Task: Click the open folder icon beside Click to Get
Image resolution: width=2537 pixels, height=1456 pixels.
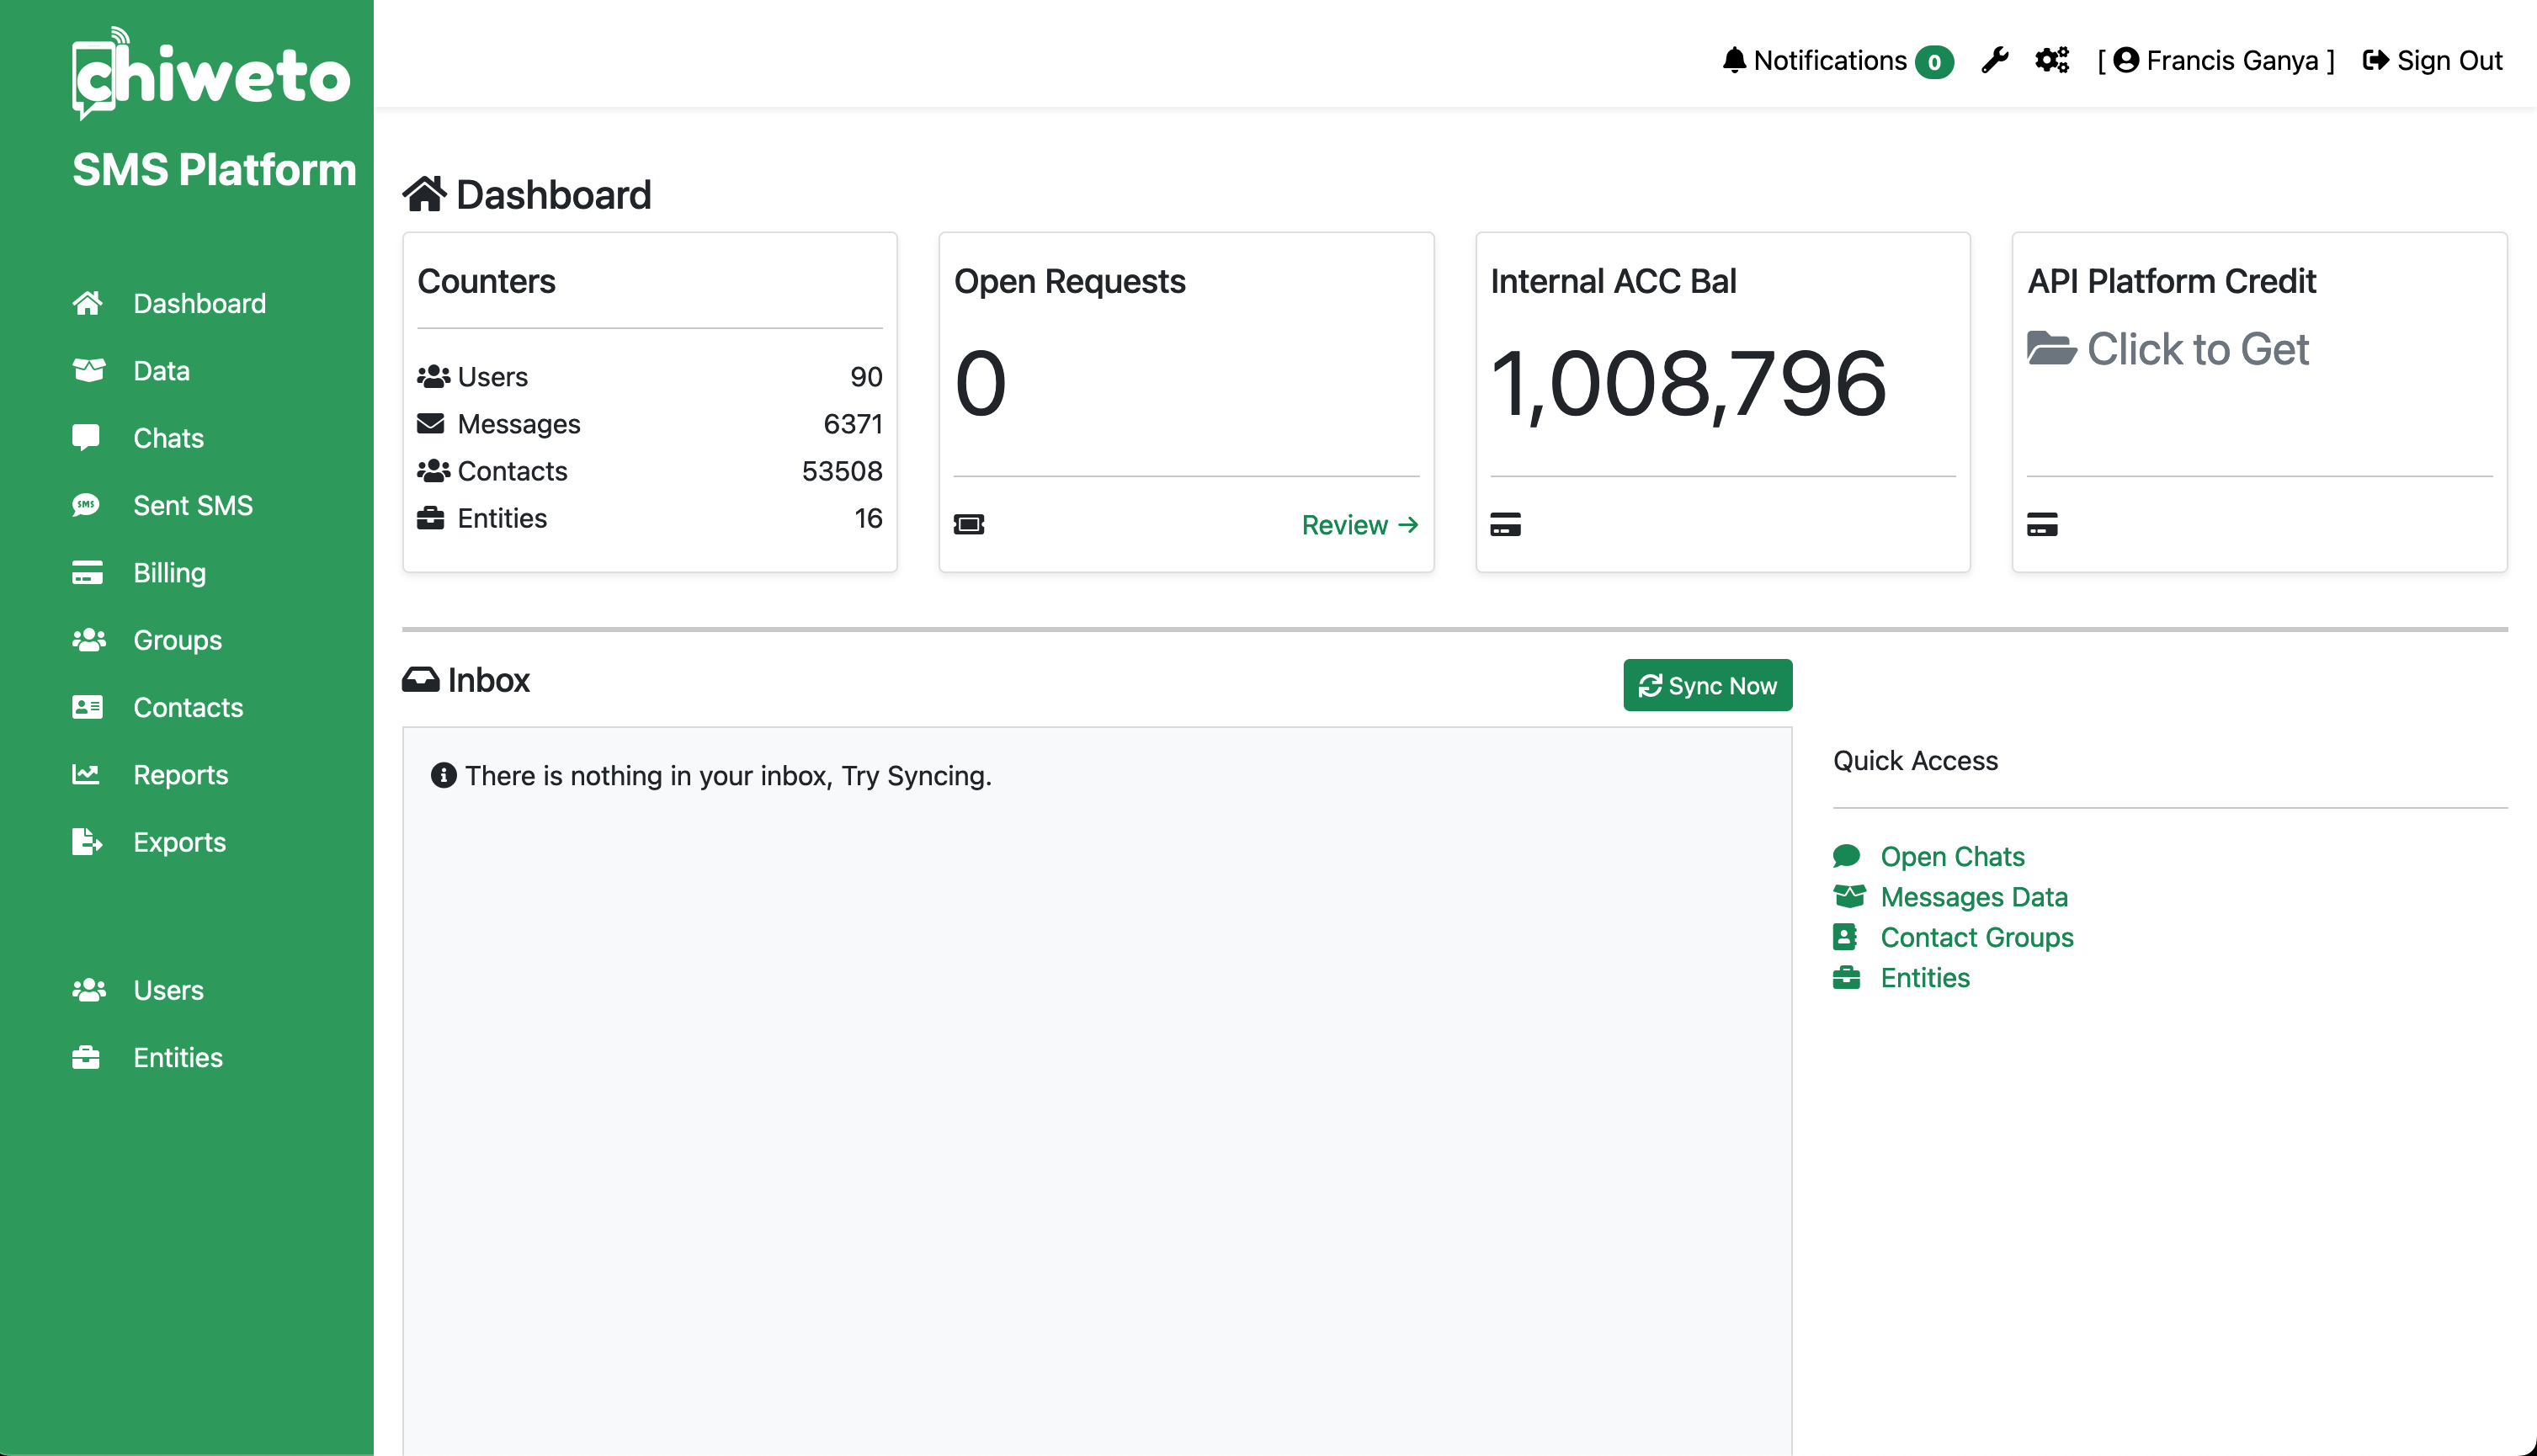Action: (2051, 348)
